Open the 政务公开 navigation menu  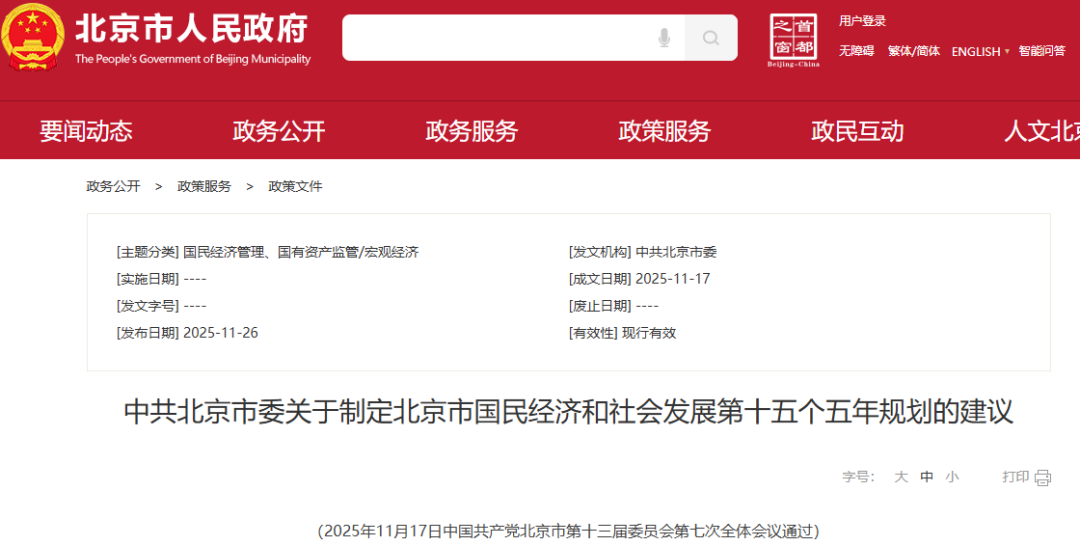[x=279, y=131]
